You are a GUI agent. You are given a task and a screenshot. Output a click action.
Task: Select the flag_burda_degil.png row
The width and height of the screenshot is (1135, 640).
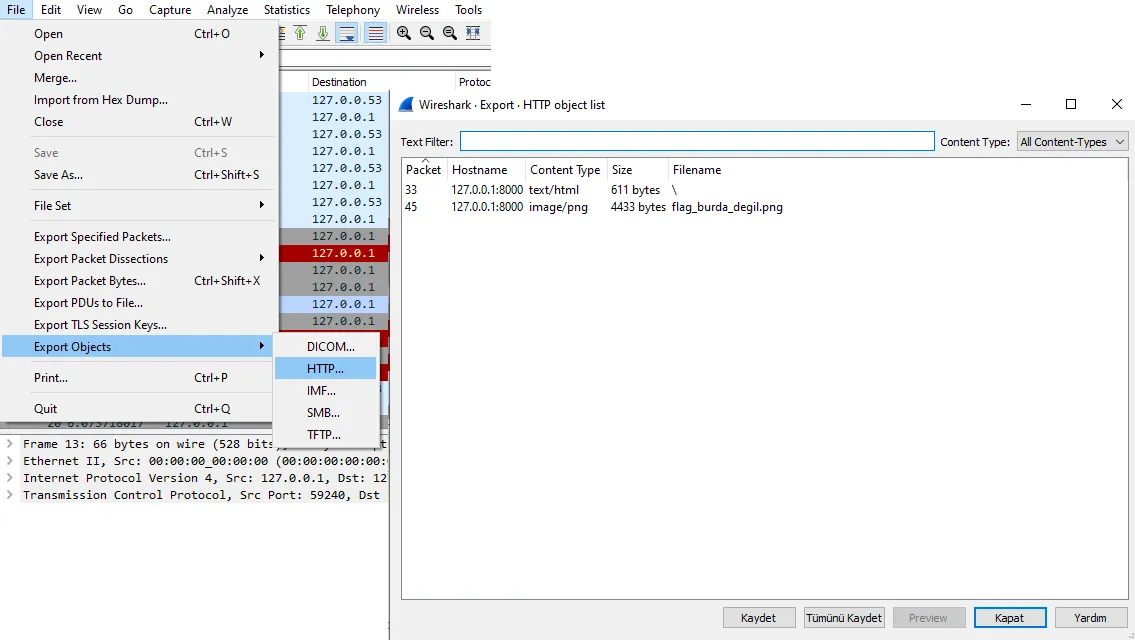click(x=764, y=207)
